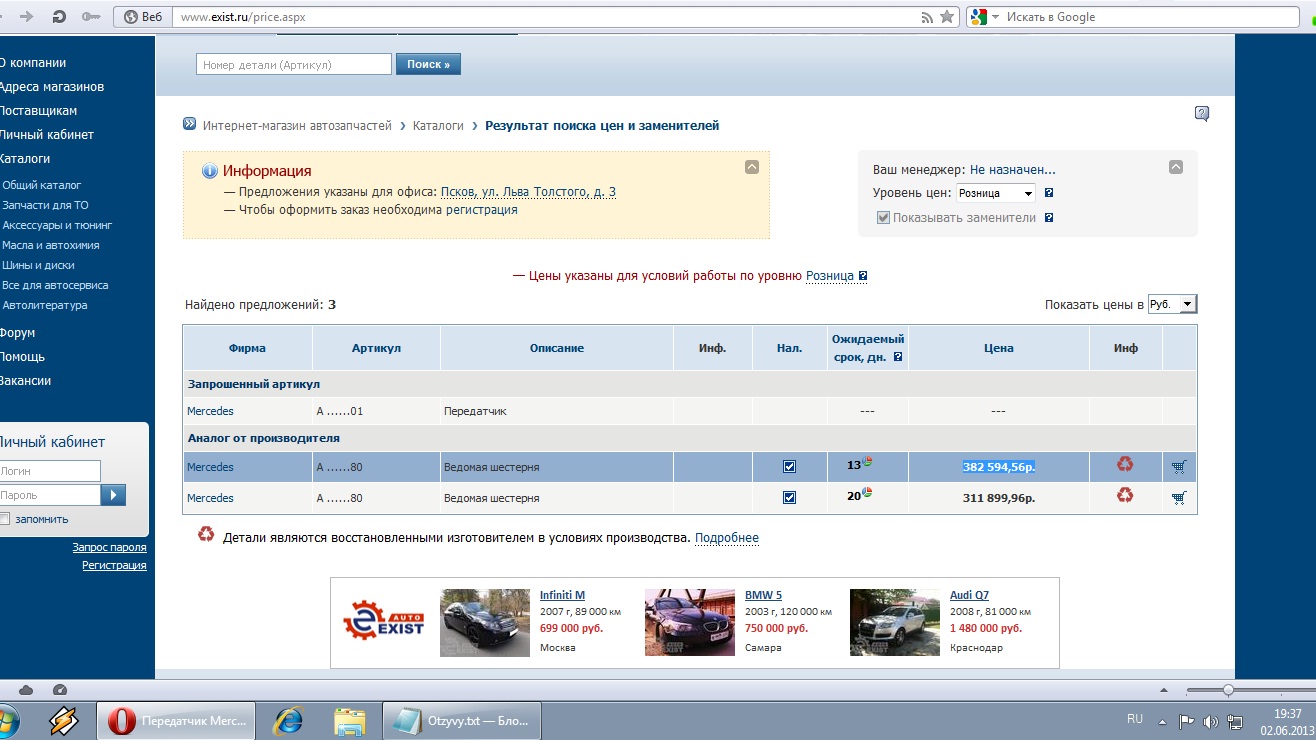This screenshot has height=740, width=1316.
Task: Click delivery statistics pie icon next to 13
Action: coord(868,462)
